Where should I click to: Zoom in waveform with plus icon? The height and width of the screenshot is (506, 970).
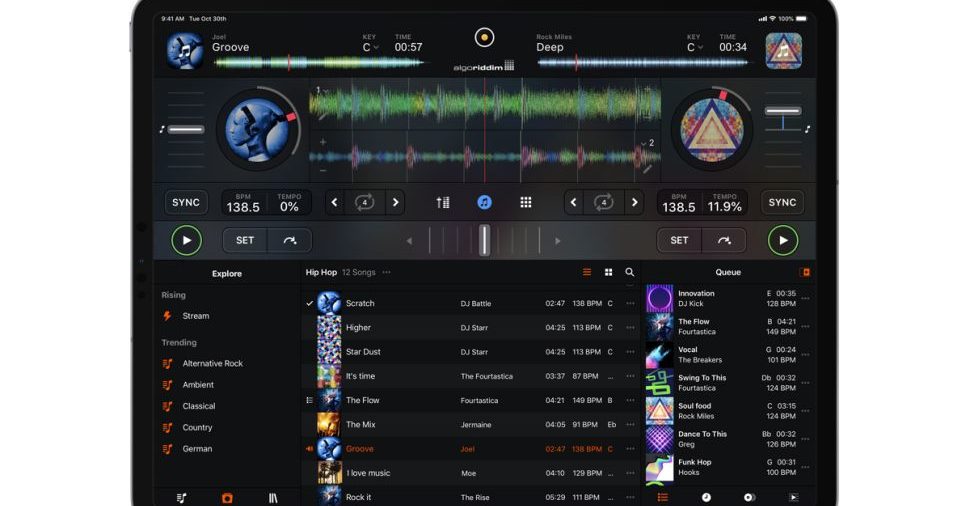(x=322, y=142)
